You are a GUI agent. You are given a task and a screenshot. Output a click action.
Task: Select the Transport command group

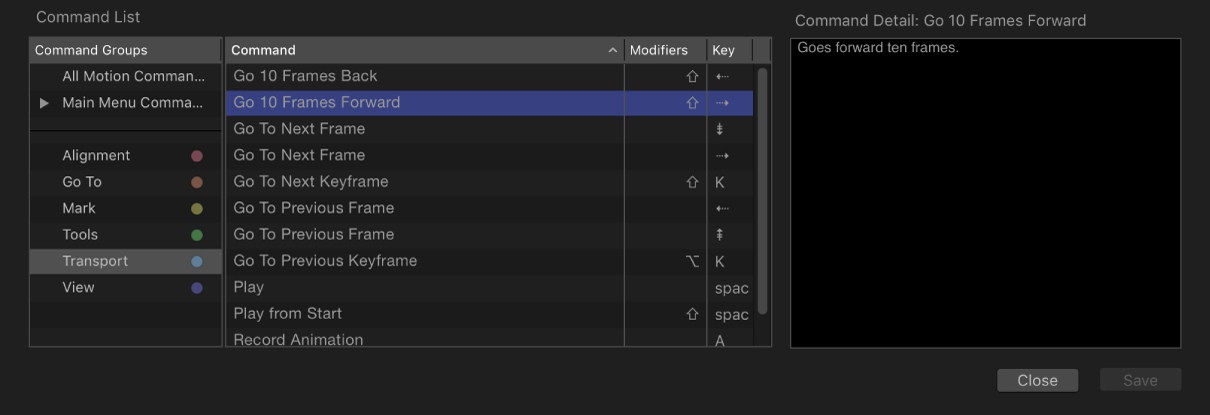(95, 261)
